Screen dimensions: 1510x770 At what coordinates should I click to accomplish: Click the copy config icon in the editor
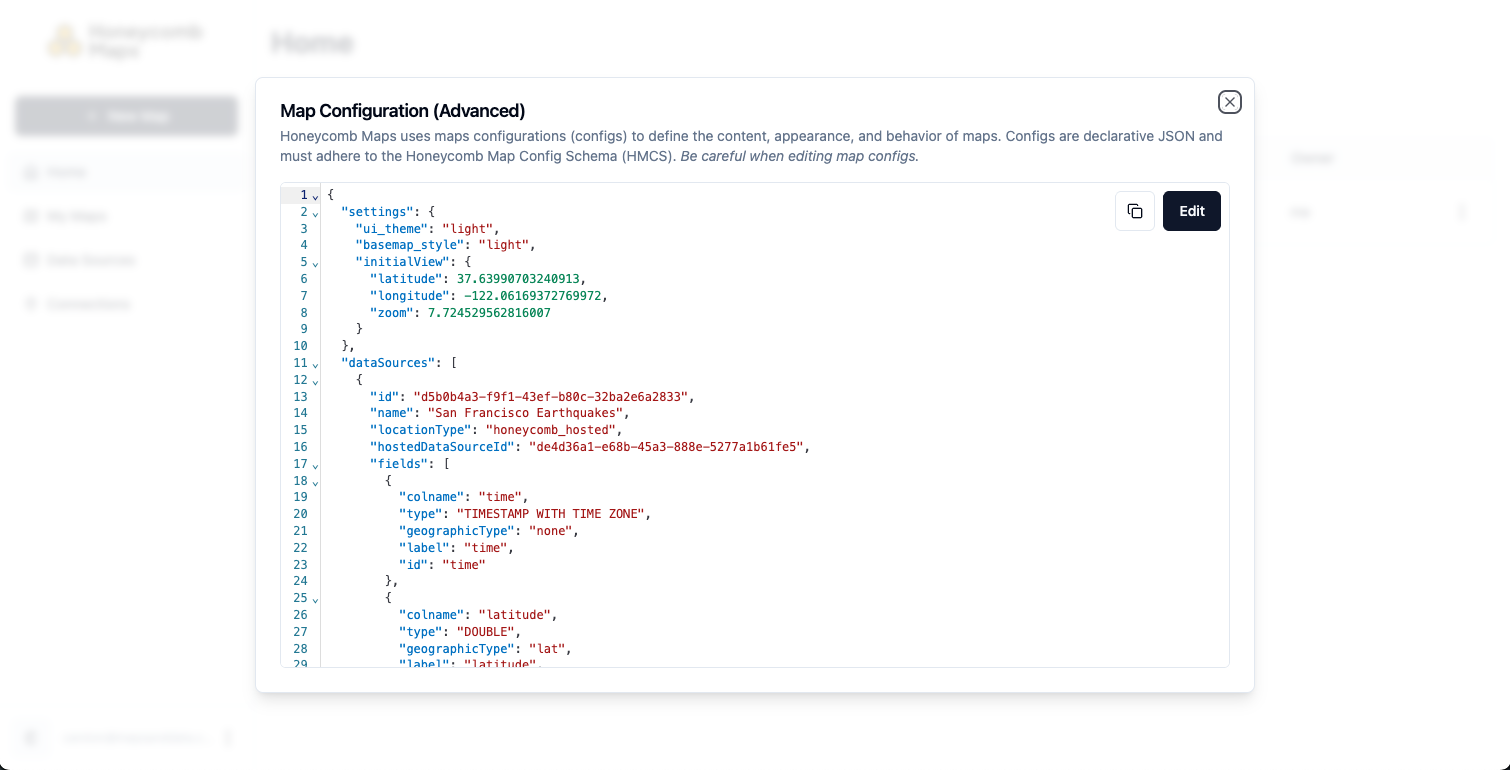pos(1135,211)
